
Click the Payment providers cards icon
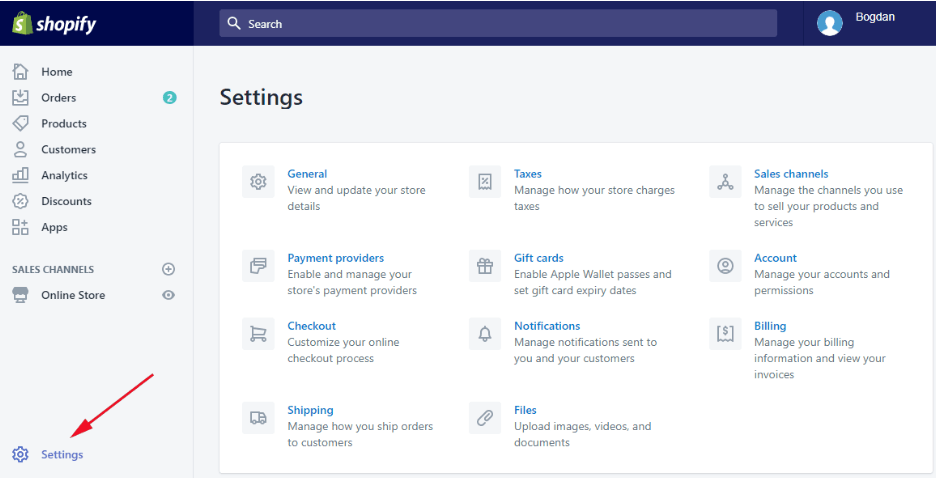tap(258, 266)
